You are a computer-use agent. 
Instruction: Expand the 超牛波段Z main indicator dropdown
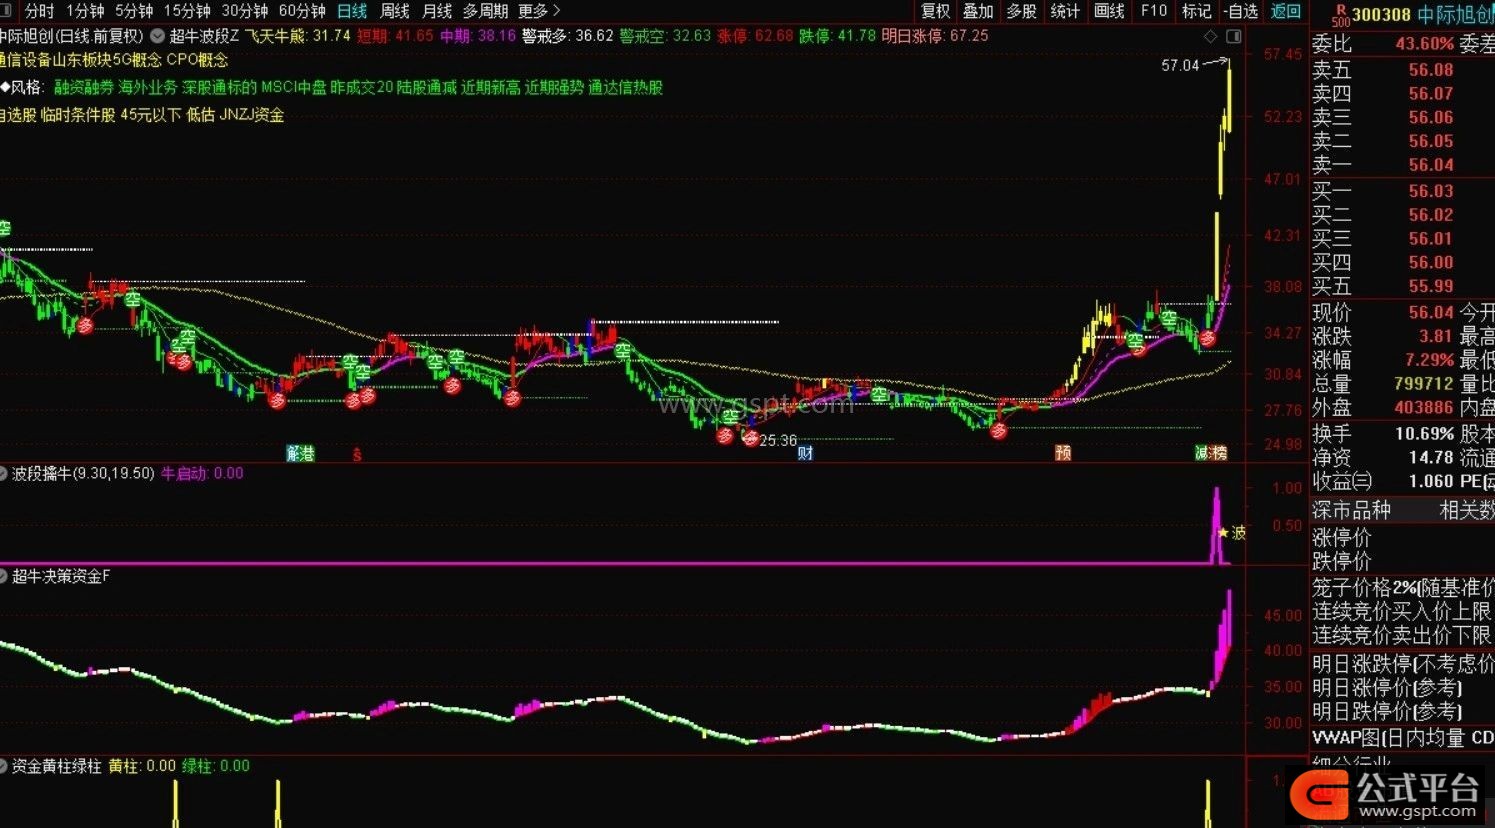tap(157, 36)
